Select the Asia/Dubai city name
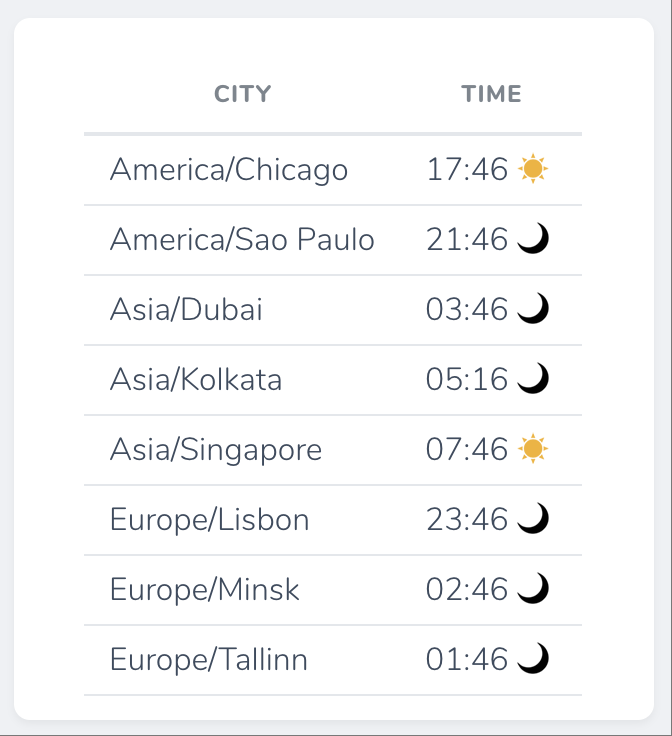672x736 pixels. coord(186,309)
